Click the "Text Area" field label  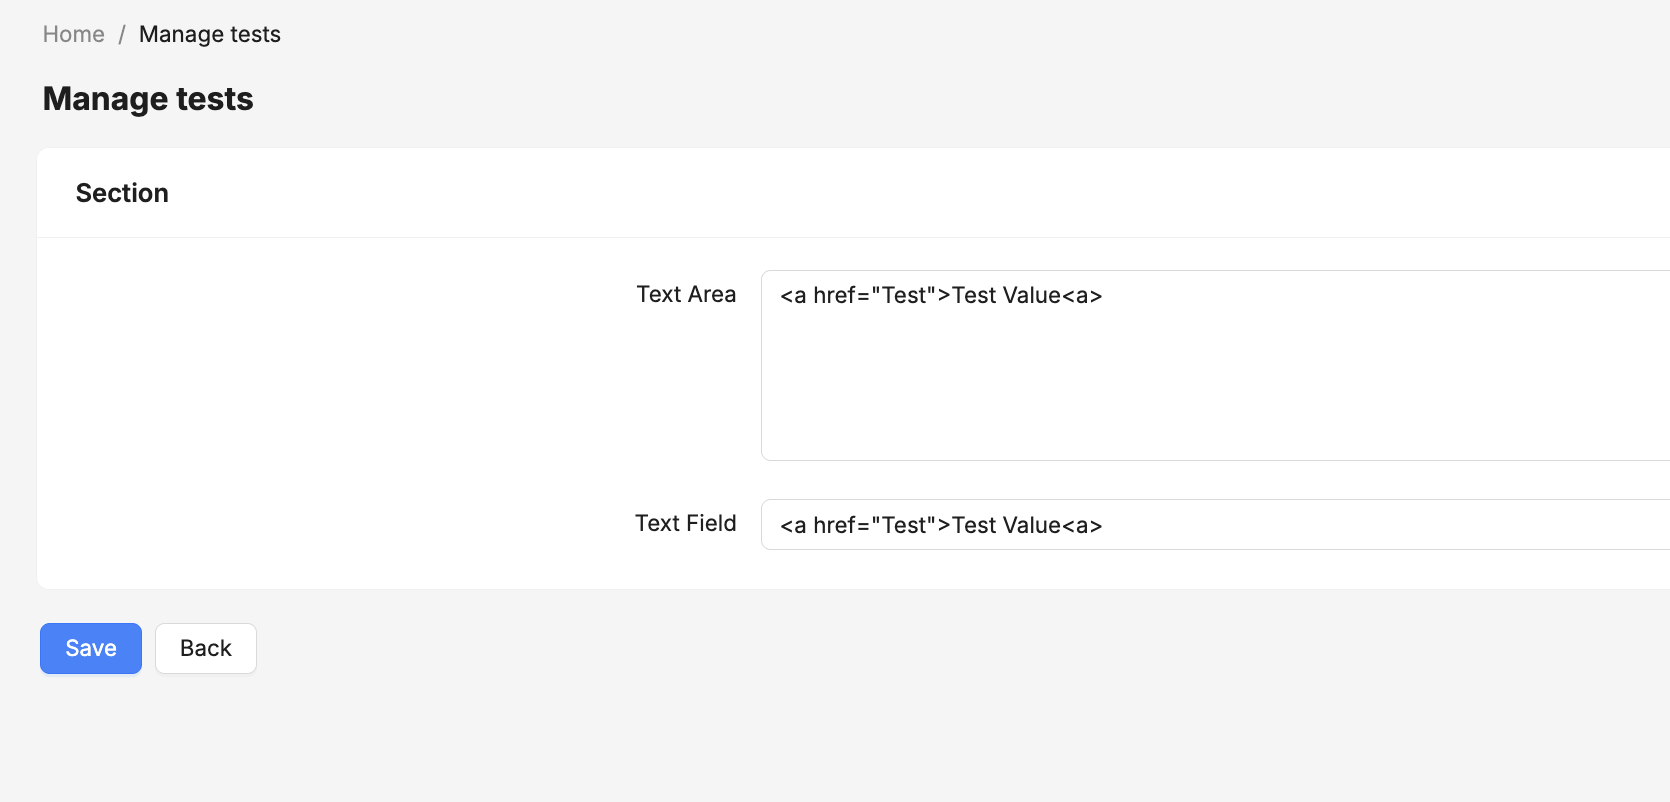click(686, 294)
